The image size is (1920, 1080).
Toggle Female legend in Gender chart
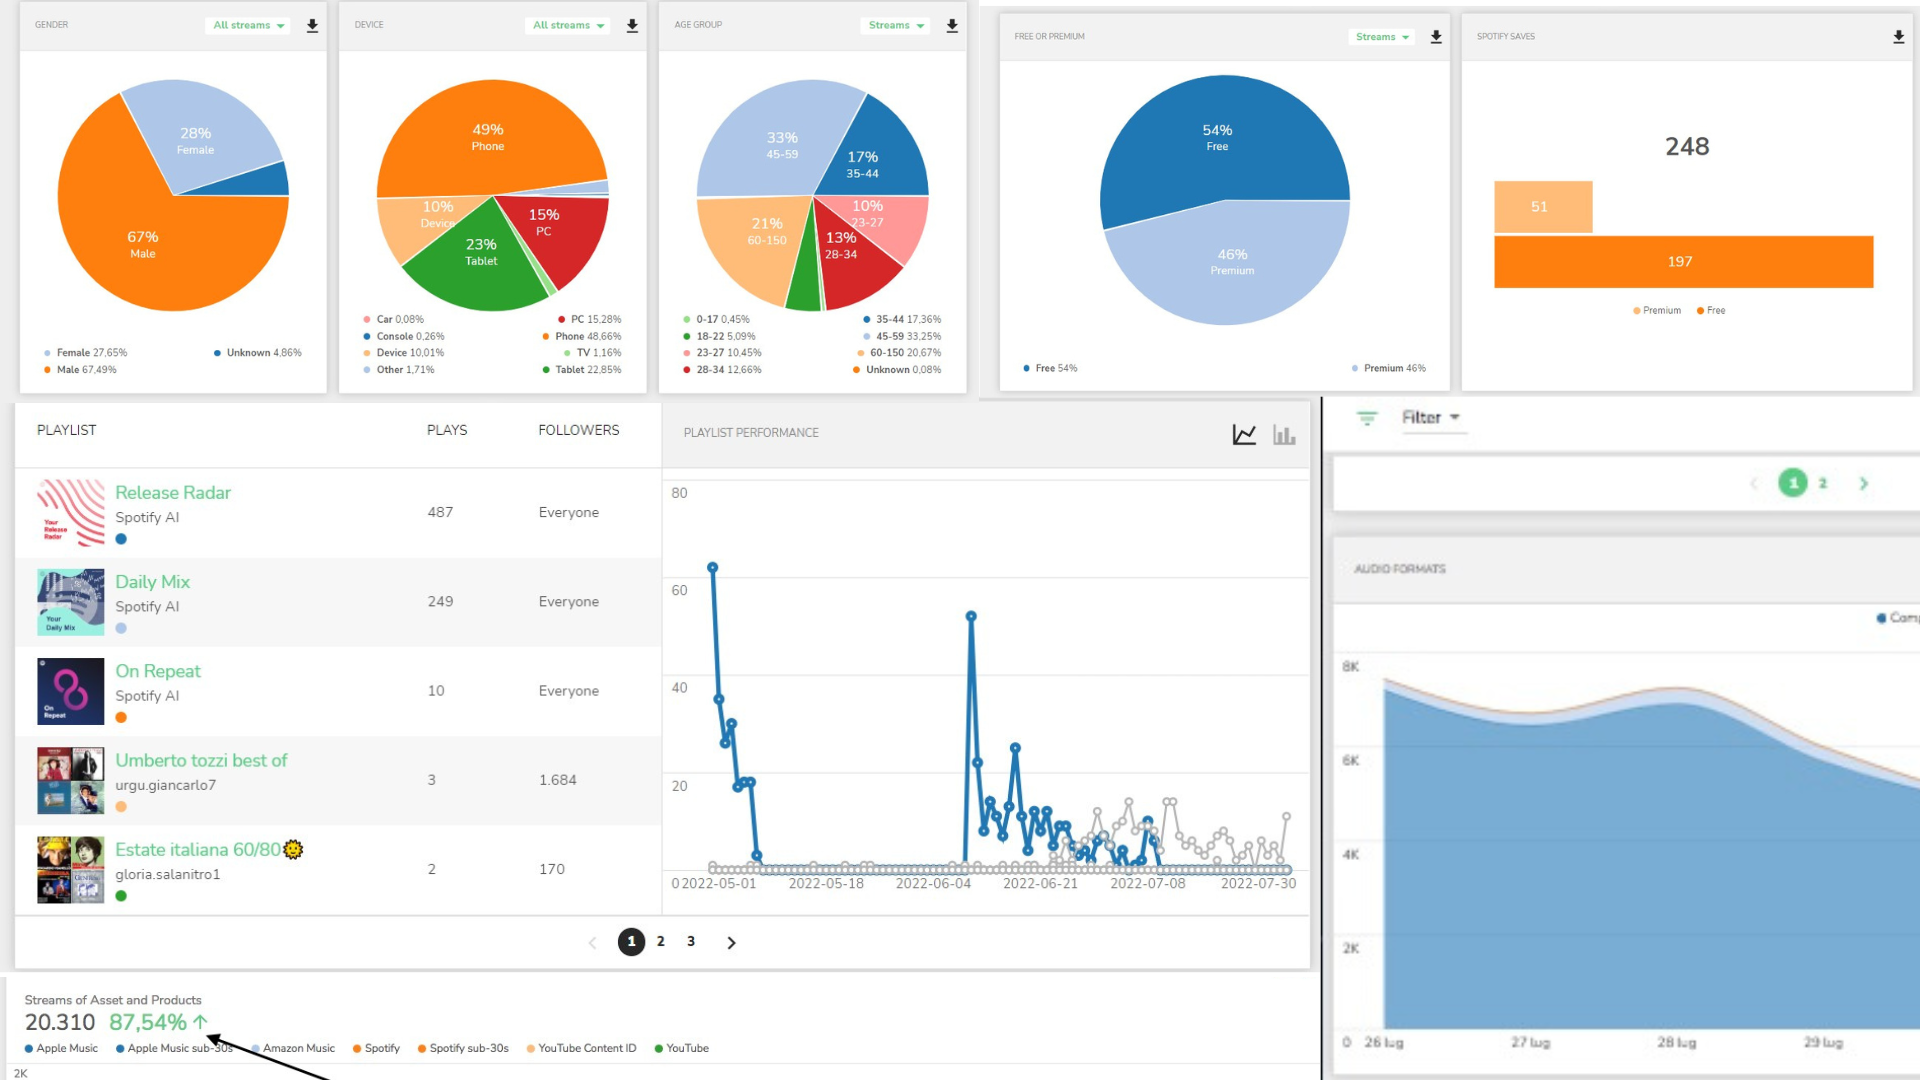click(86, 353)
